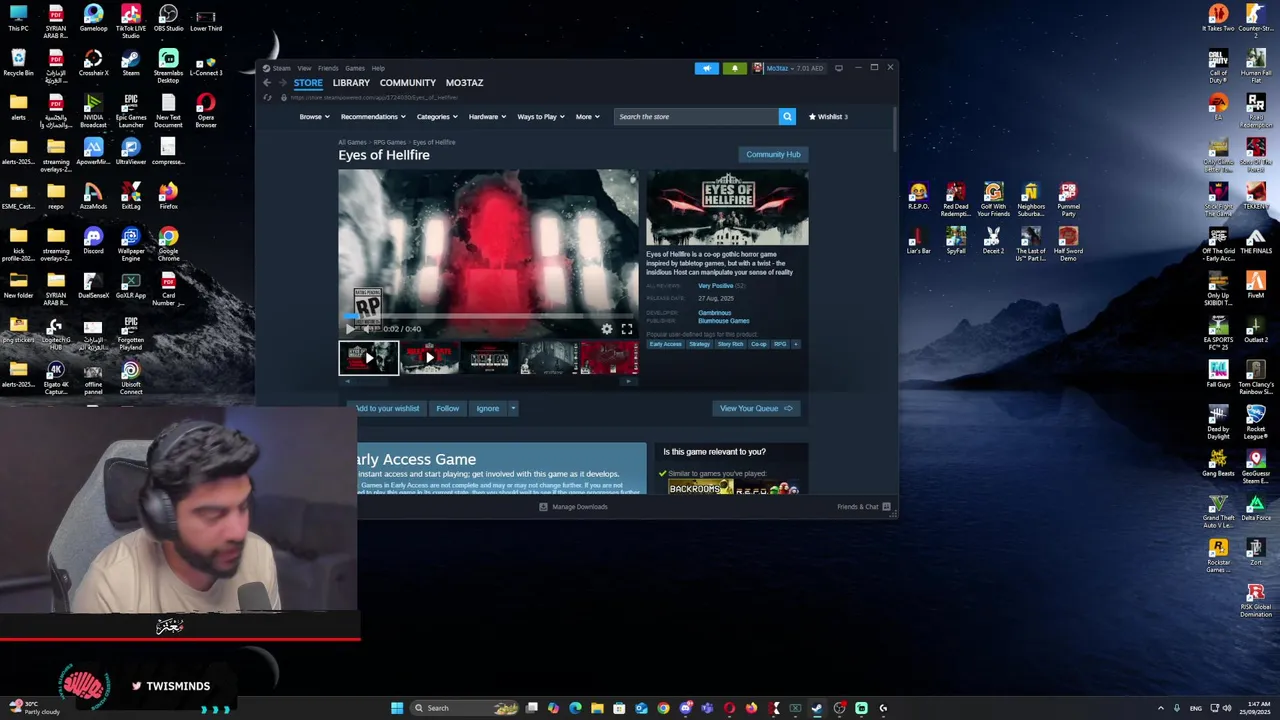Go back with Steam's back arrow
This screenshot has width=1280, height=720.
[x=267, y=83]
